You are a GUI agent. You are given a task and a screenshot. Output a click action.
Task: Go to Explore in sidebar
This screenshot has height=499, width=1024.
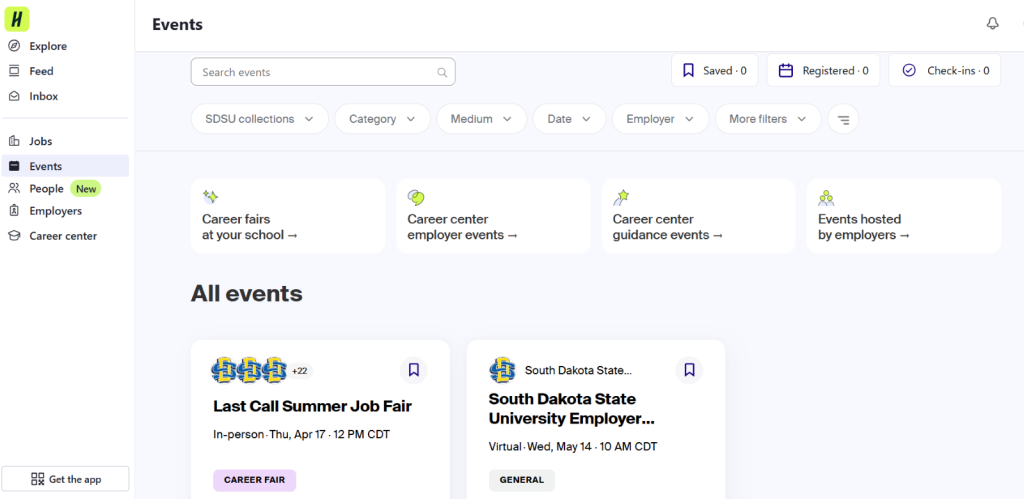tap(48, 46)
